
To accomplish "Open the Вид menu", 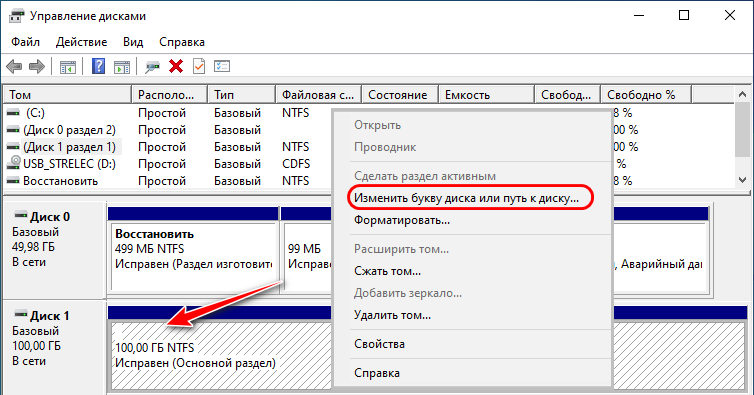I will pos(133,42).
